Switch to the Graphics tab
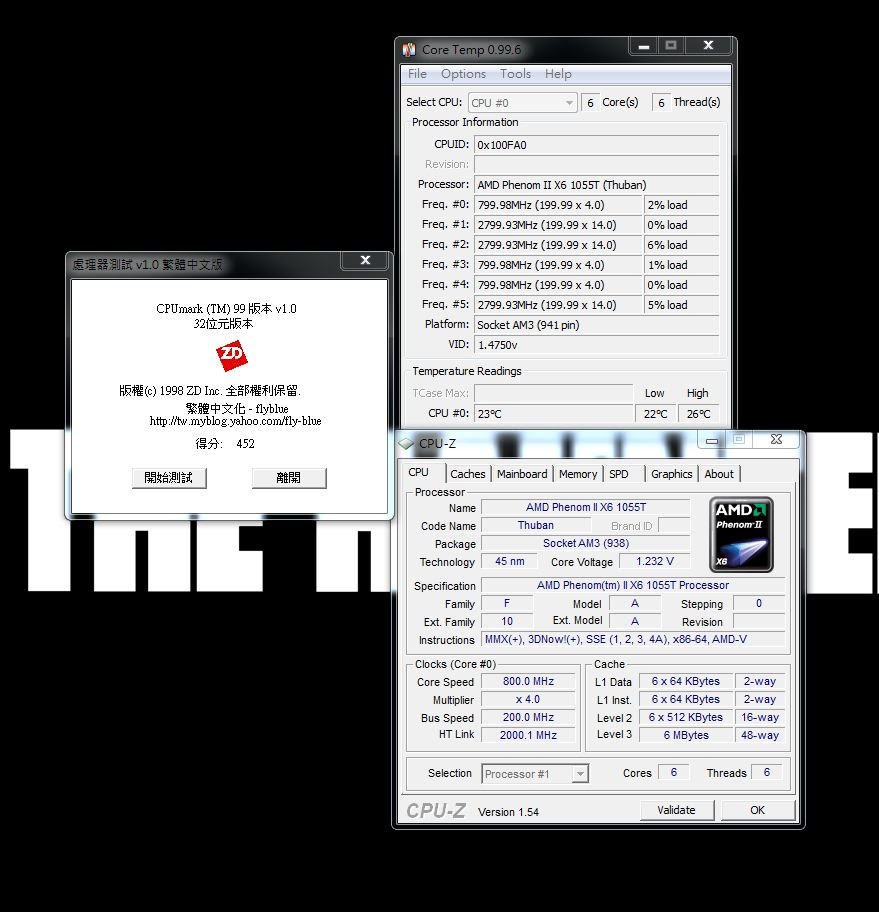The image size is (879, 912). pyautogui.click(x=671, y=474)
